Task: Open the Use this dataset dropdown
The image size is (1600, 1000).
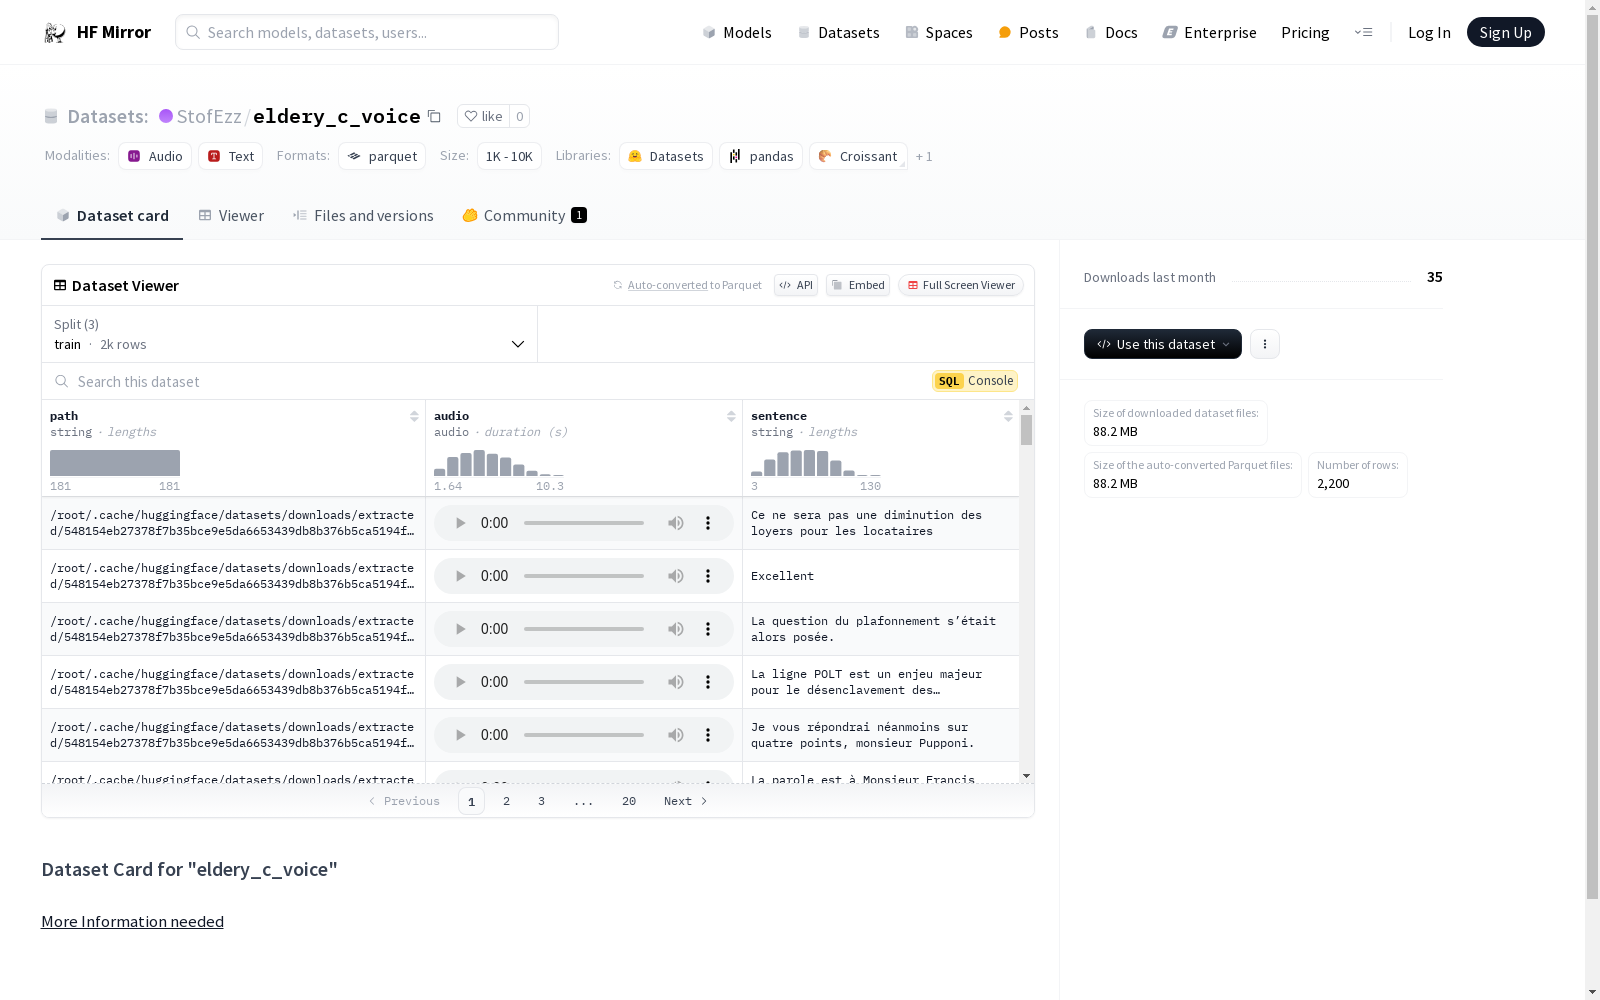Action: (1162, 344)
